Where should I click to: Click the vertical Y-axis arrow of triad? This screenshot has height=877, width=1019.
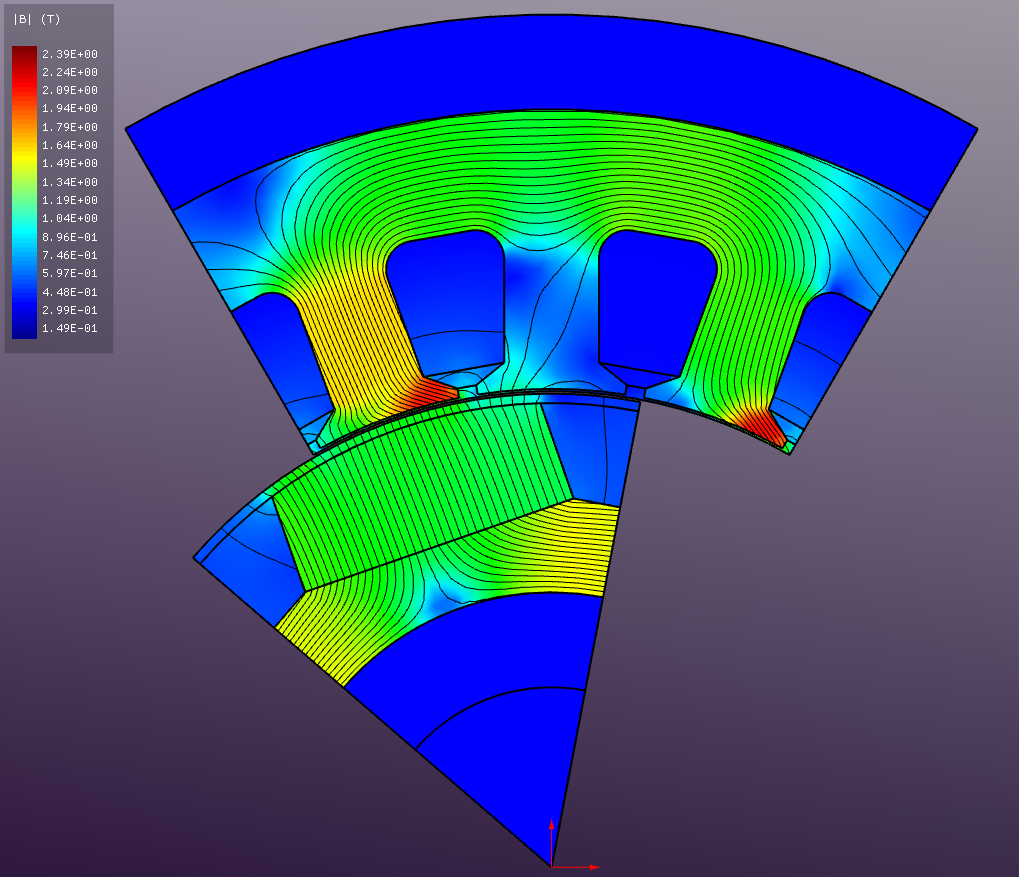[x=551, y=828]
